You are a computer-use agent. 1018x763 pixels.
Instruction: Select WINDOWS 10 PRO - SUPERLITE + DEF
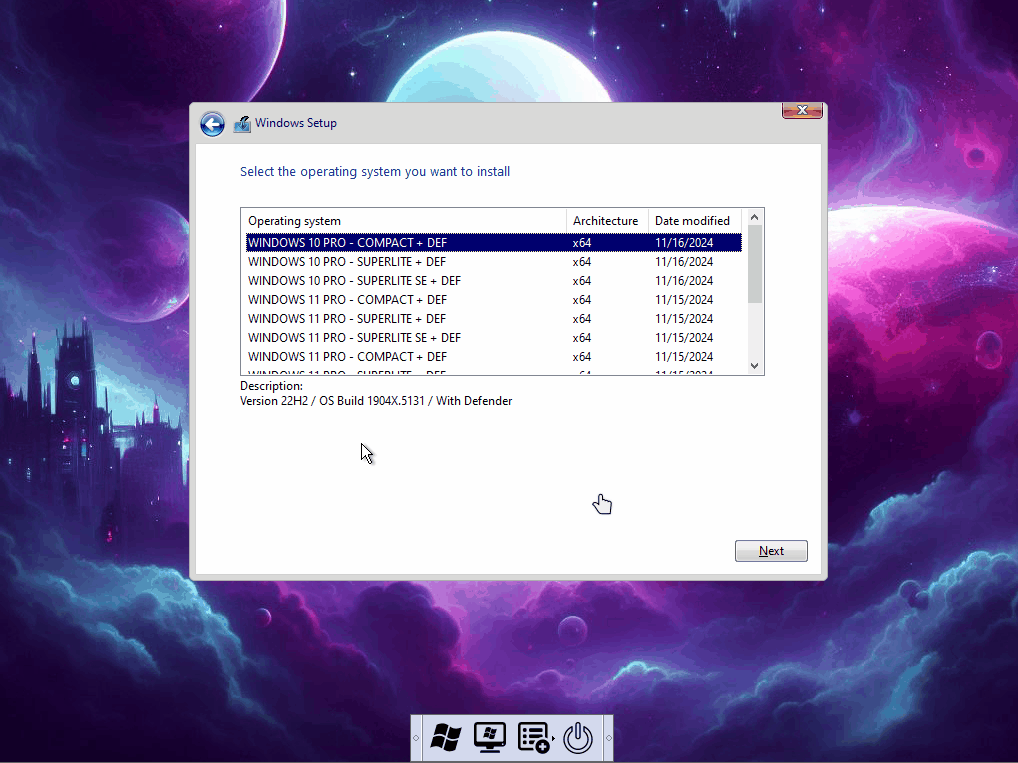click(x=347, y=261)
